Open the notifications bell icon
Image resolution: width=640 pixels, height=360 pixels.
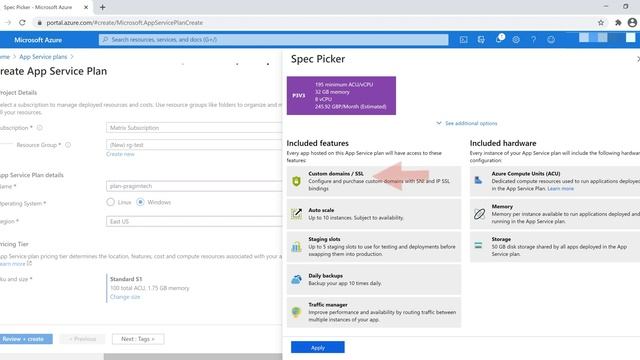(499, 39)
